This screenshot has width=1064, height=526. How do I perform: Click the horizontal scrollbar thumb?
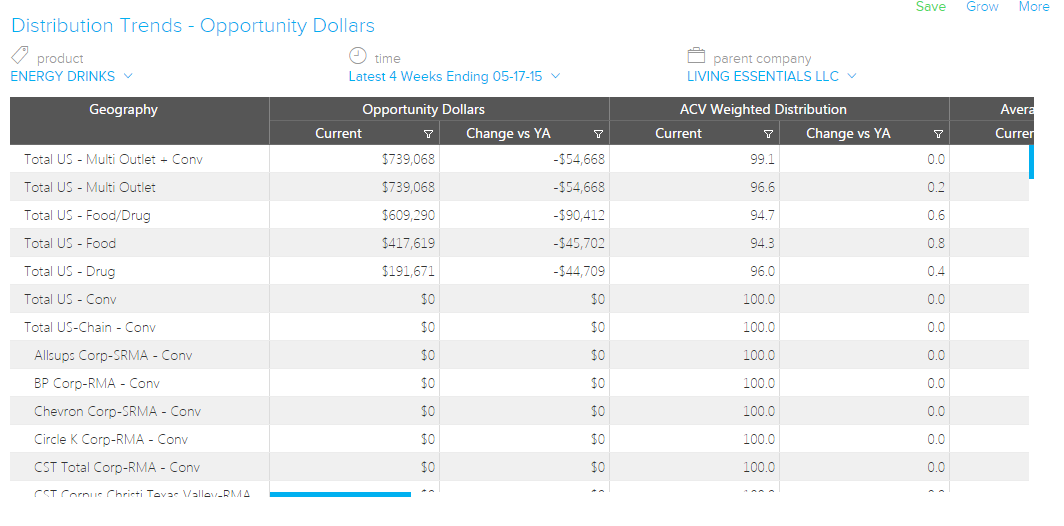pos(340,494)
